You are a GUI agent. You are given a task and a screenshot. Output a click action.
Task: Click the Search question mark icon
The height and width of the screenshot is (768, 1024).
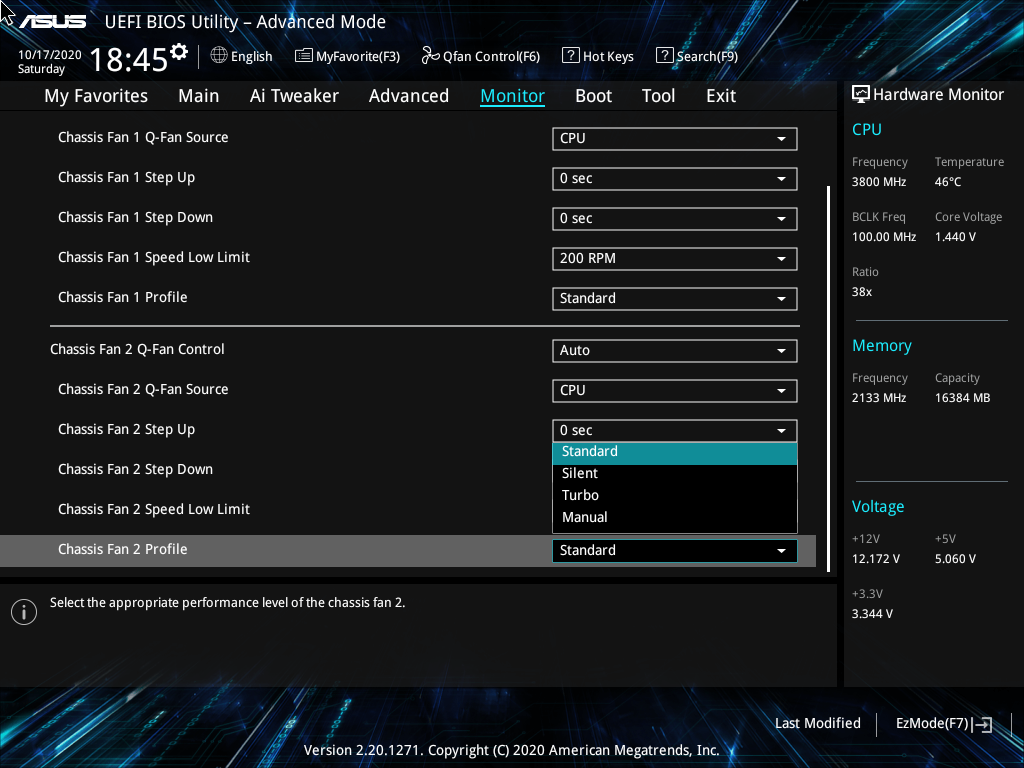[664, 56]
